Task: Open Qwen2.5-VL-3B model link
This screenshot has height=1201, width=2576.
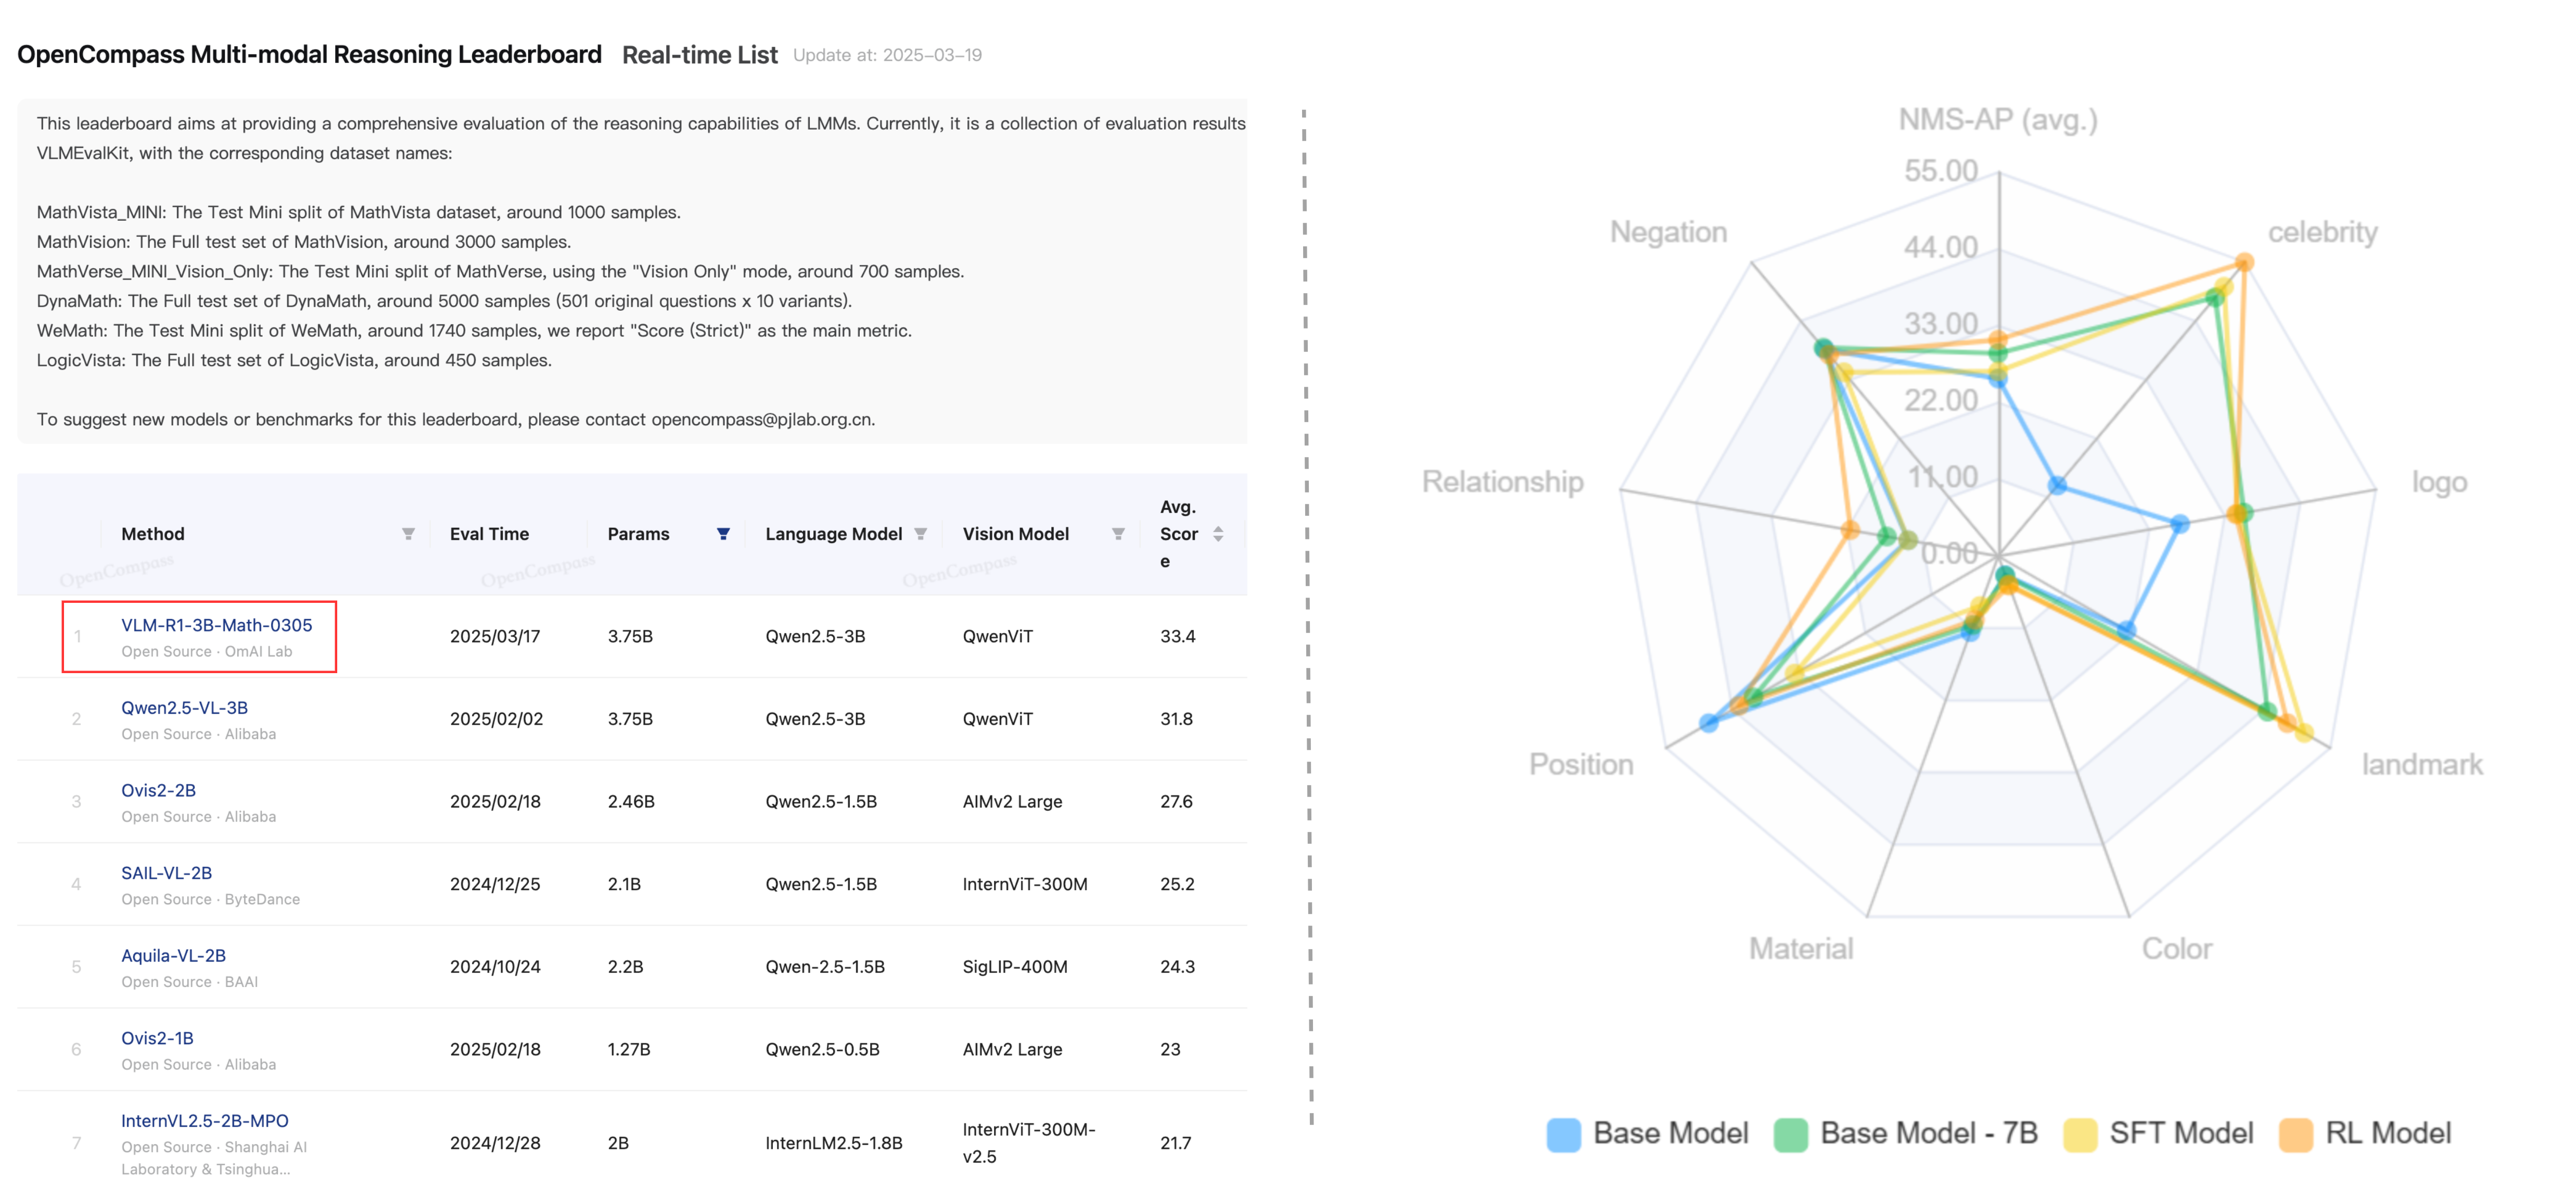Action: (x=184, y=708)
